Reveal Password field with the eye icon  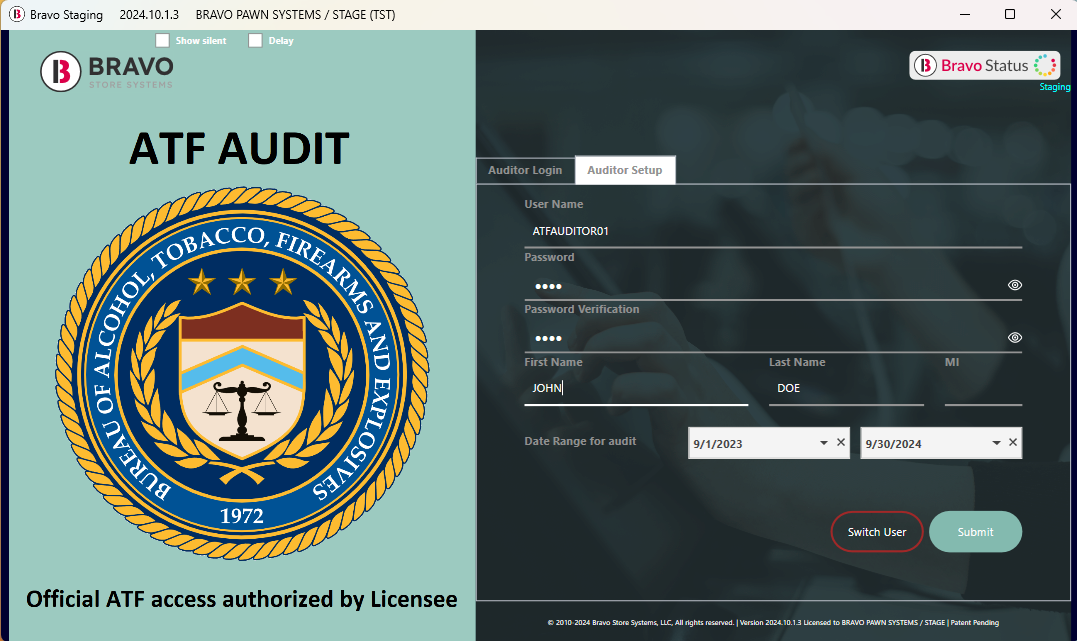click(x=1014, y=285)
